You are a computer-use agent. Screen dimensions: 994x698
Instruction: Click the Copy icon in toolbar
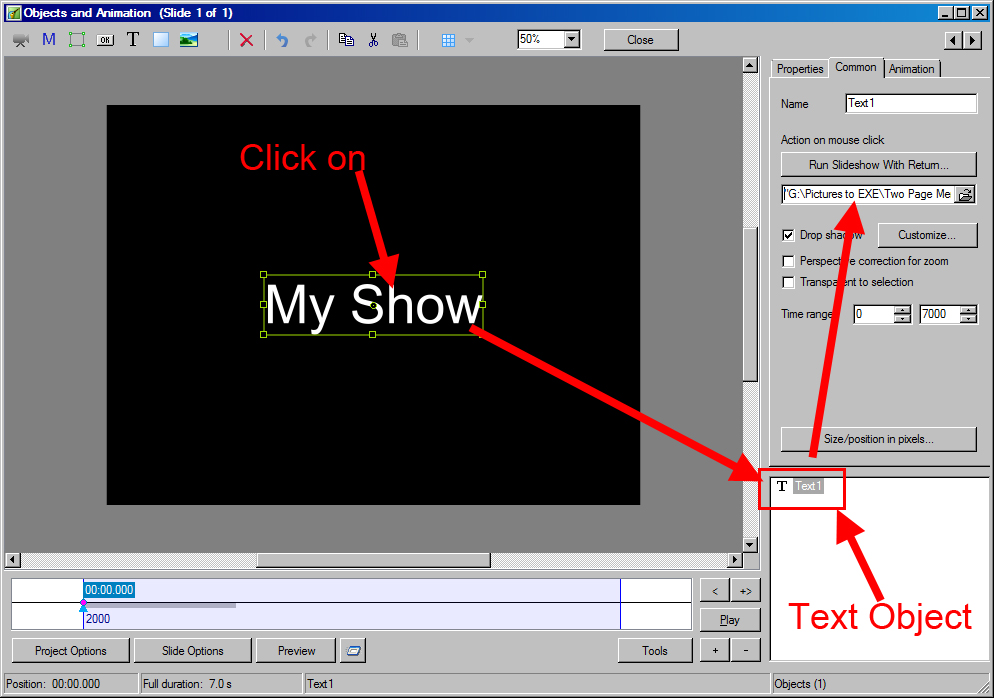click(346, 40)
